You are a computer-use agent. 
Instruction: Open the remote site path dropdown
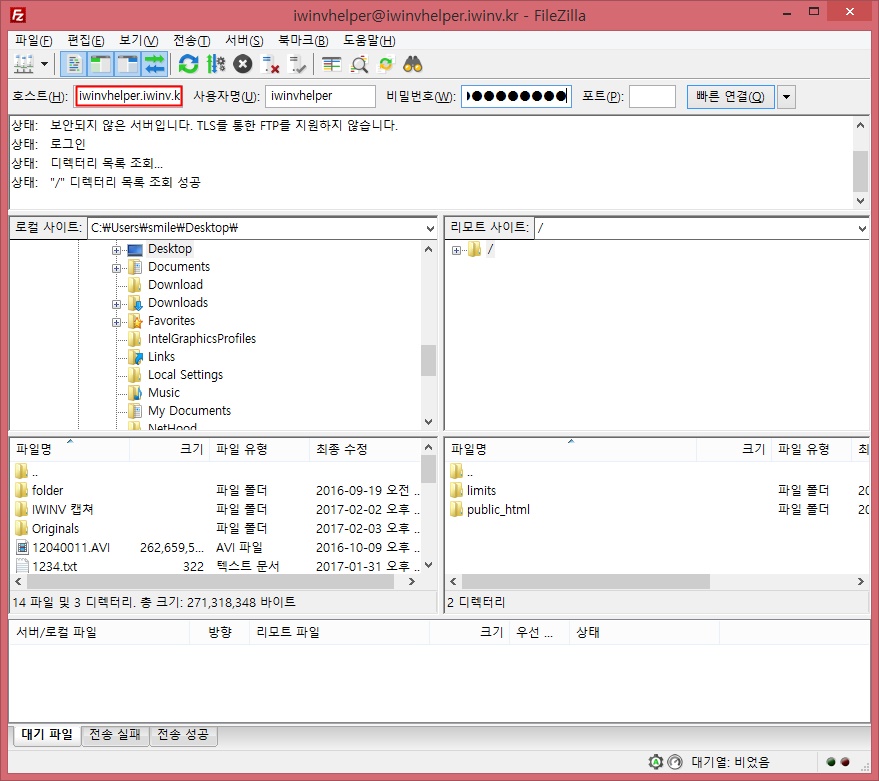(862, 228)
